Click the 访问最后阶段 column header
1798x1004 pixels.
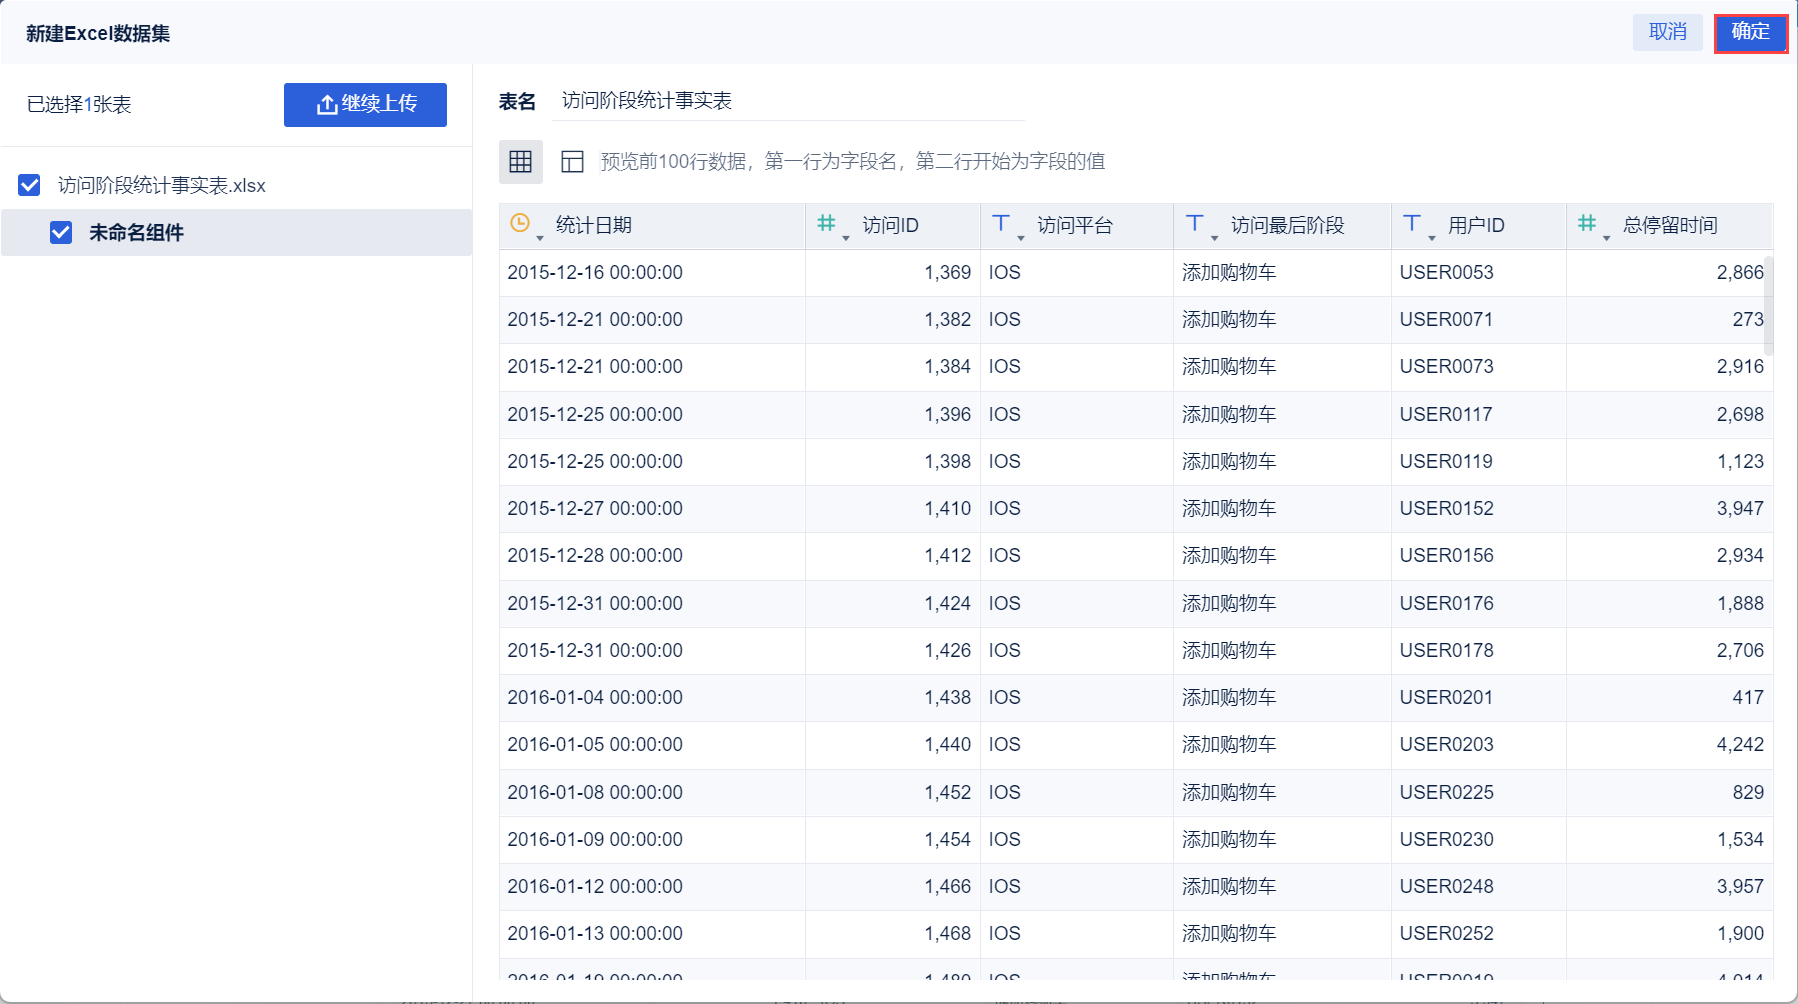1282,226
